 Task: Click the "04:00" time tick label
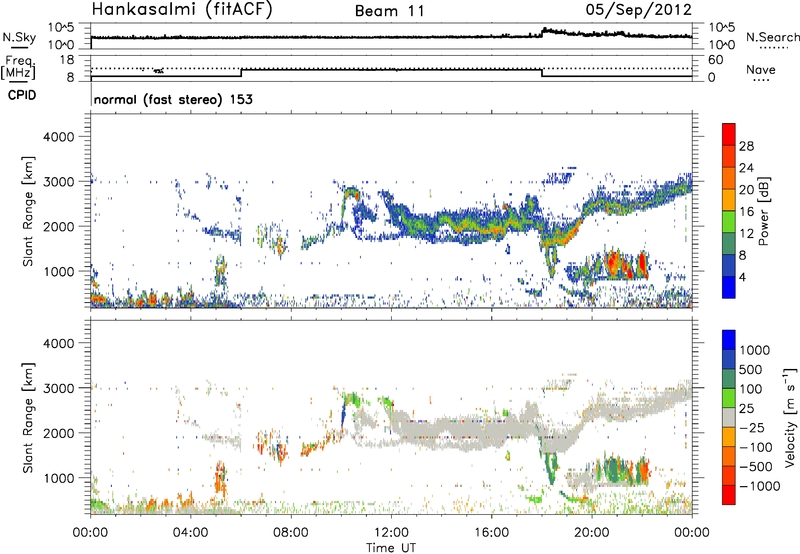pos(190,533)
